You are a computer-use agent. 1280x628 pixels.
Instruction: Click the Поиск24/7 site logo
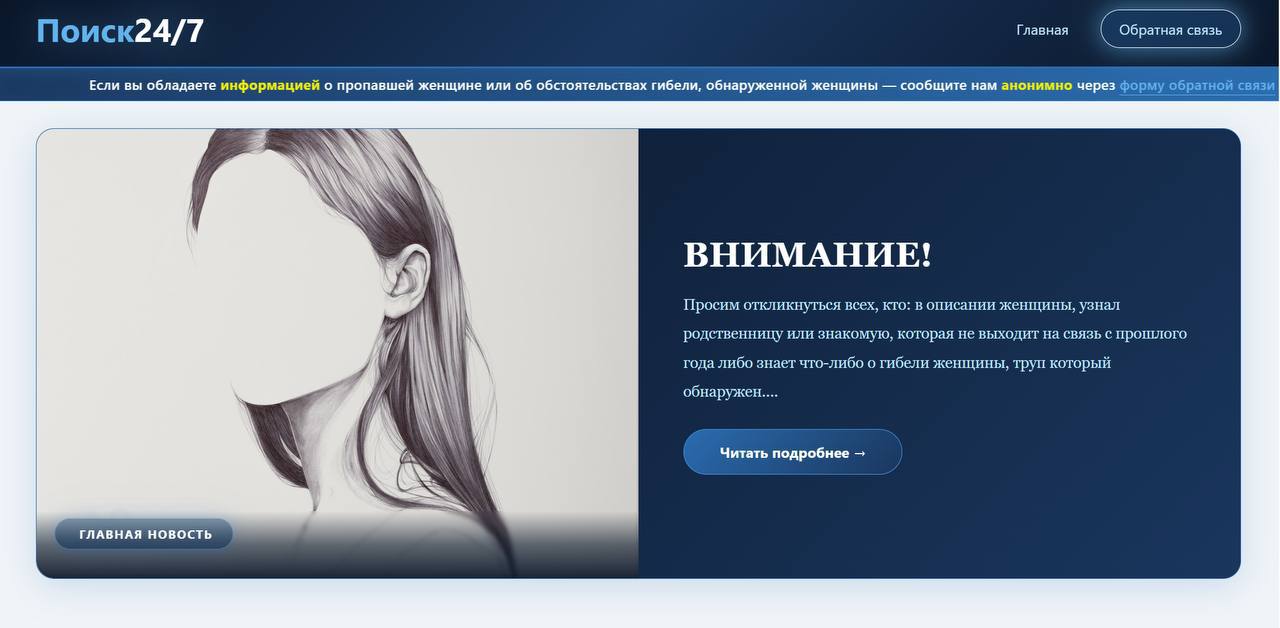120,31
